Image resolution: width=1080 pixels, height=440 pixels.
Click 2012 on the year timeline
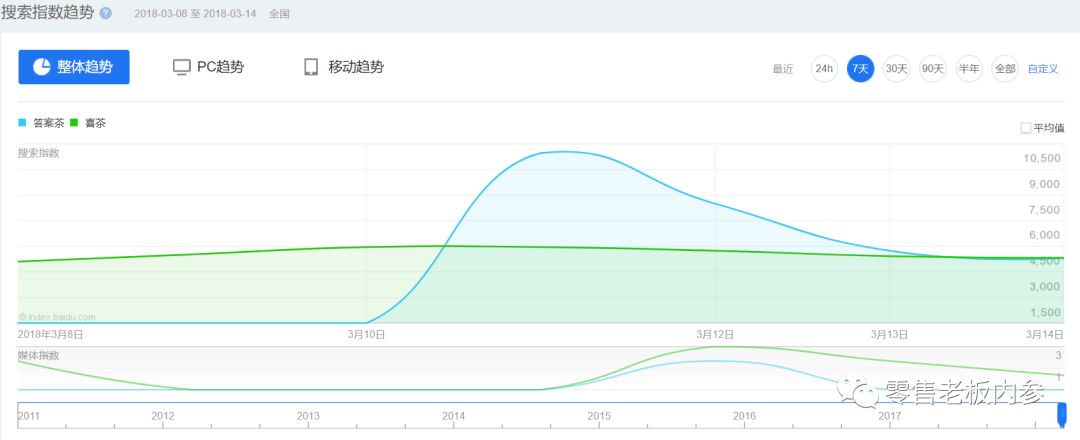click(163, 417)
